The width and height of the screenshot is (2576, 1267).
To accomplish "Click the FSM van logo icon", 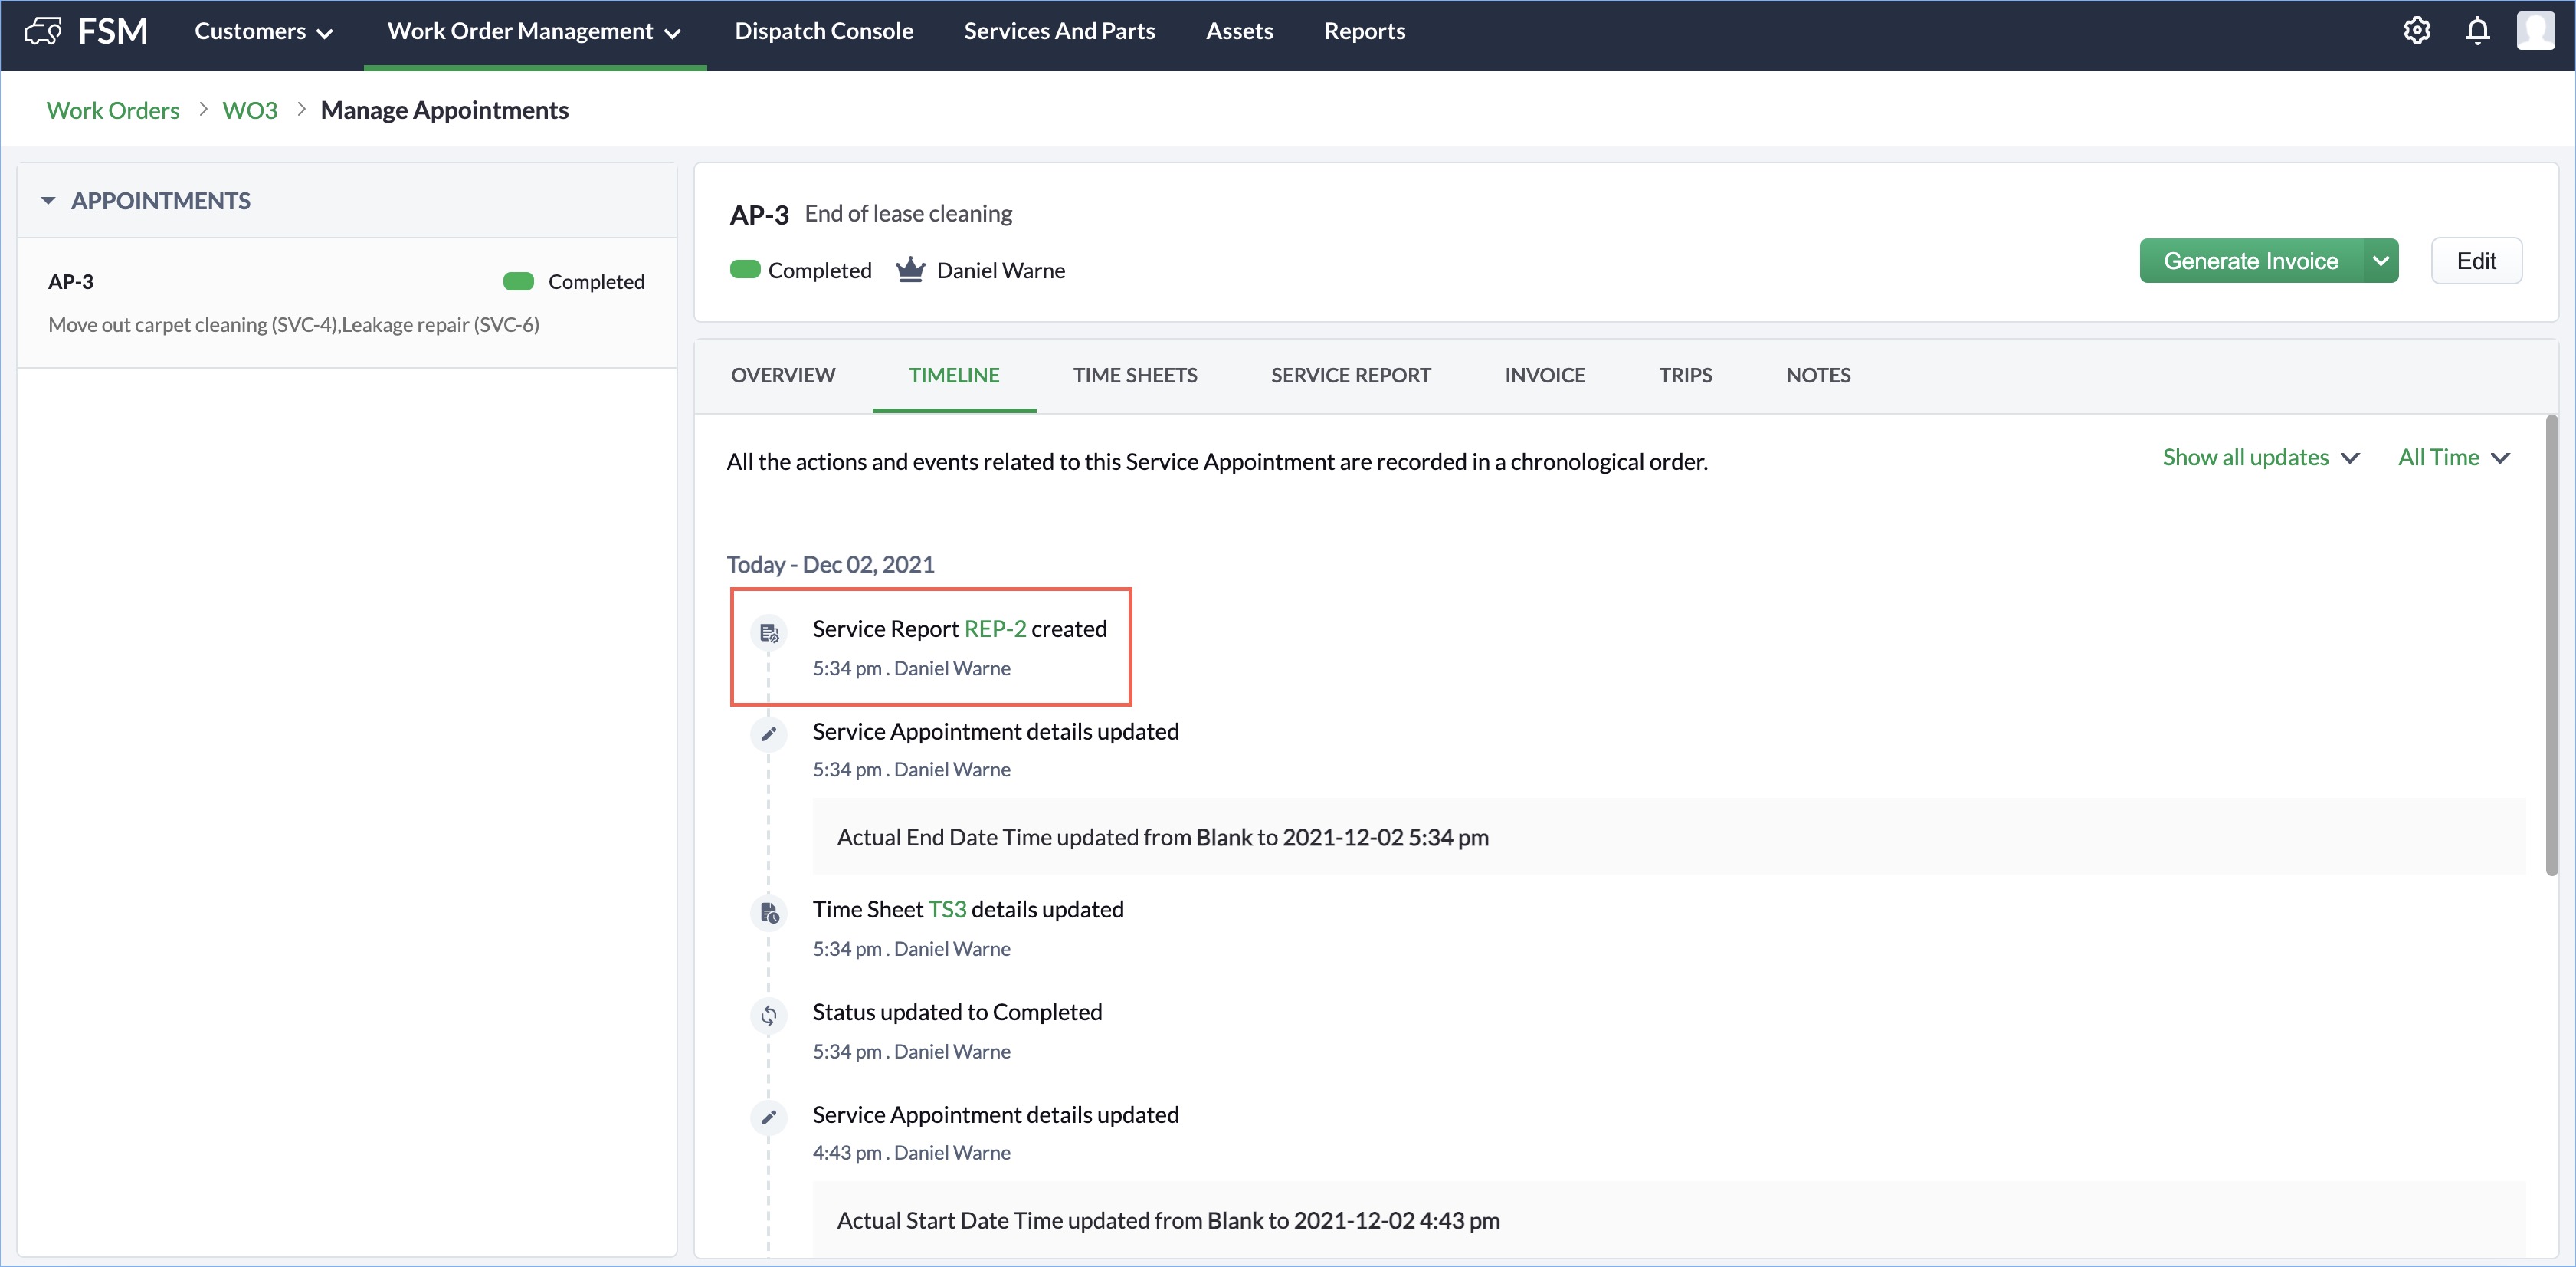I will pyautogui.click(x=43, y=31).
